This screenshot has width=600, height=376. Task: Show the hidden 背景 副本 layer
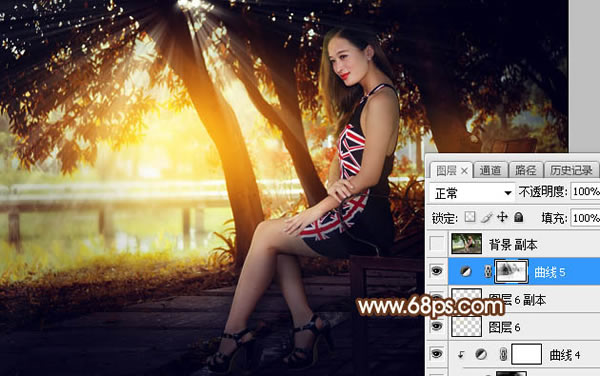click(437, 244)
